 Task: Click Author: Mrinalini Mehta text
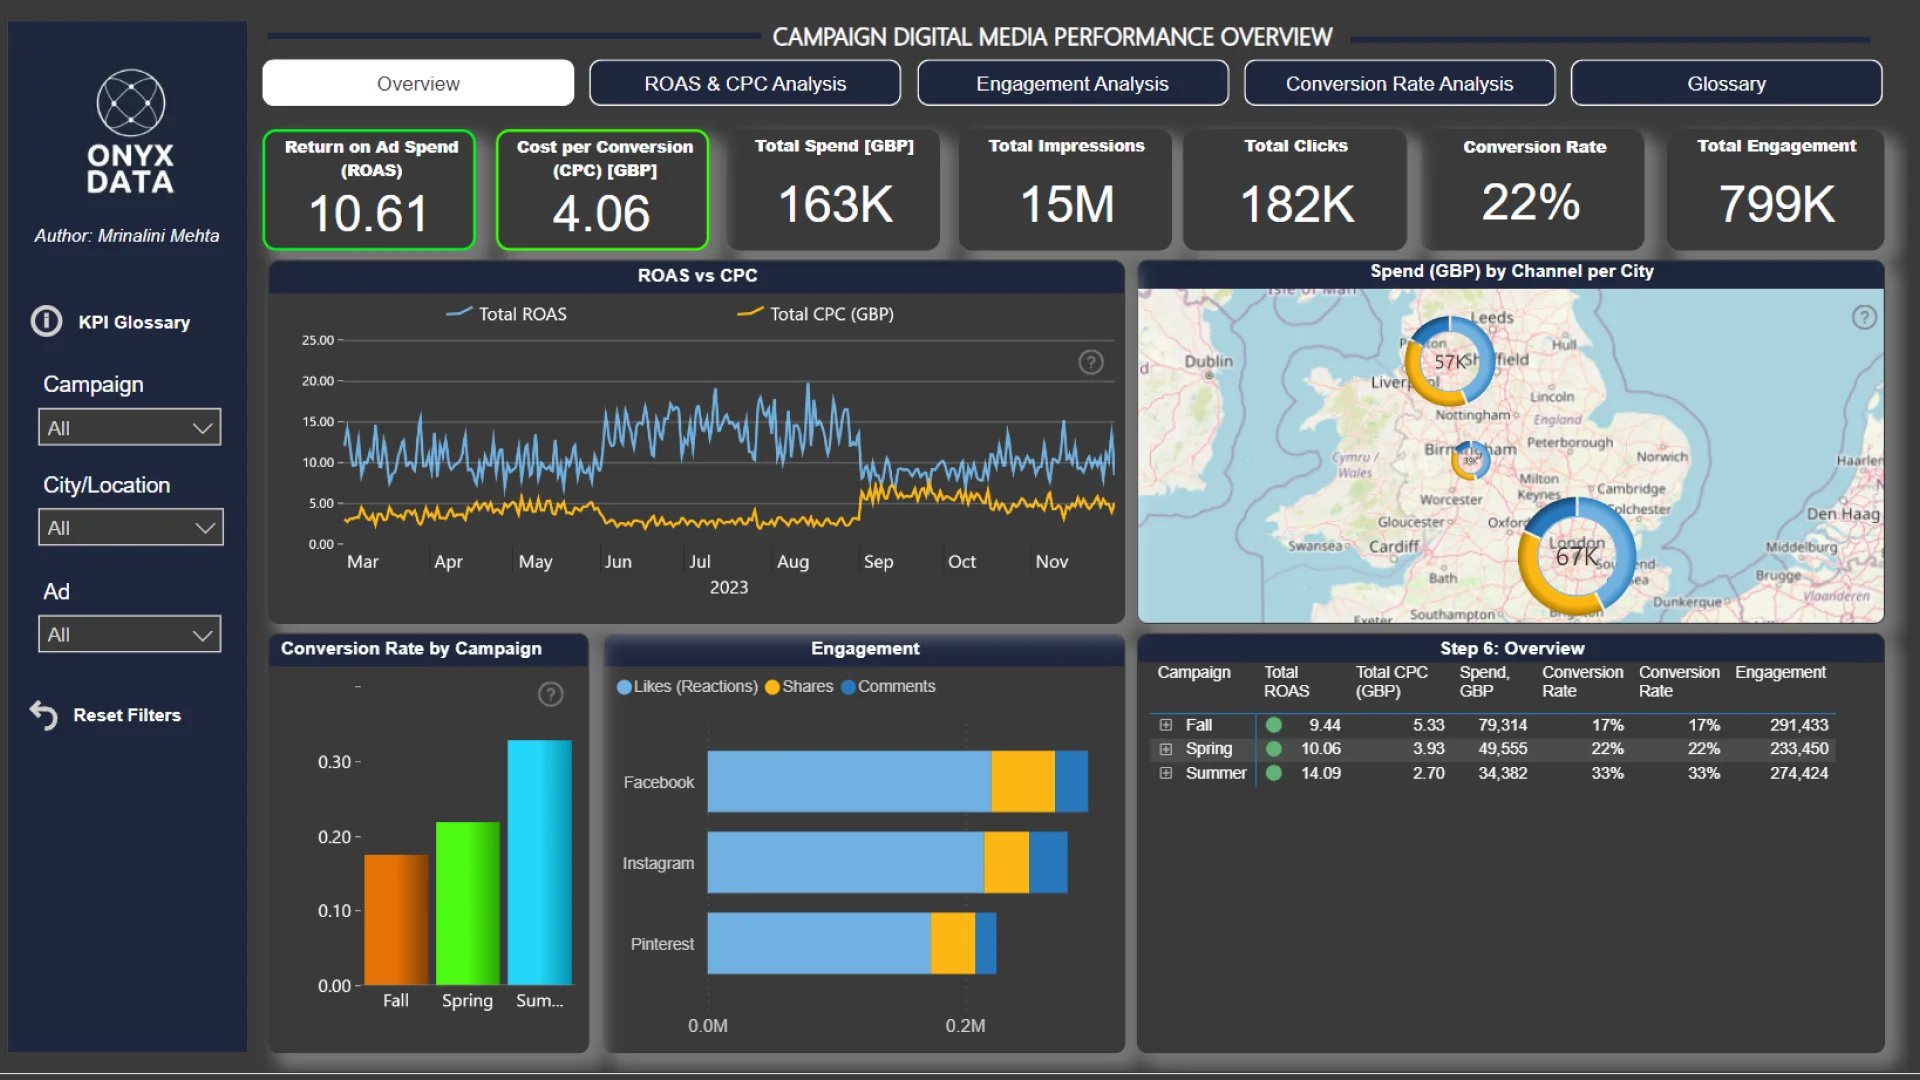(127, 236)
